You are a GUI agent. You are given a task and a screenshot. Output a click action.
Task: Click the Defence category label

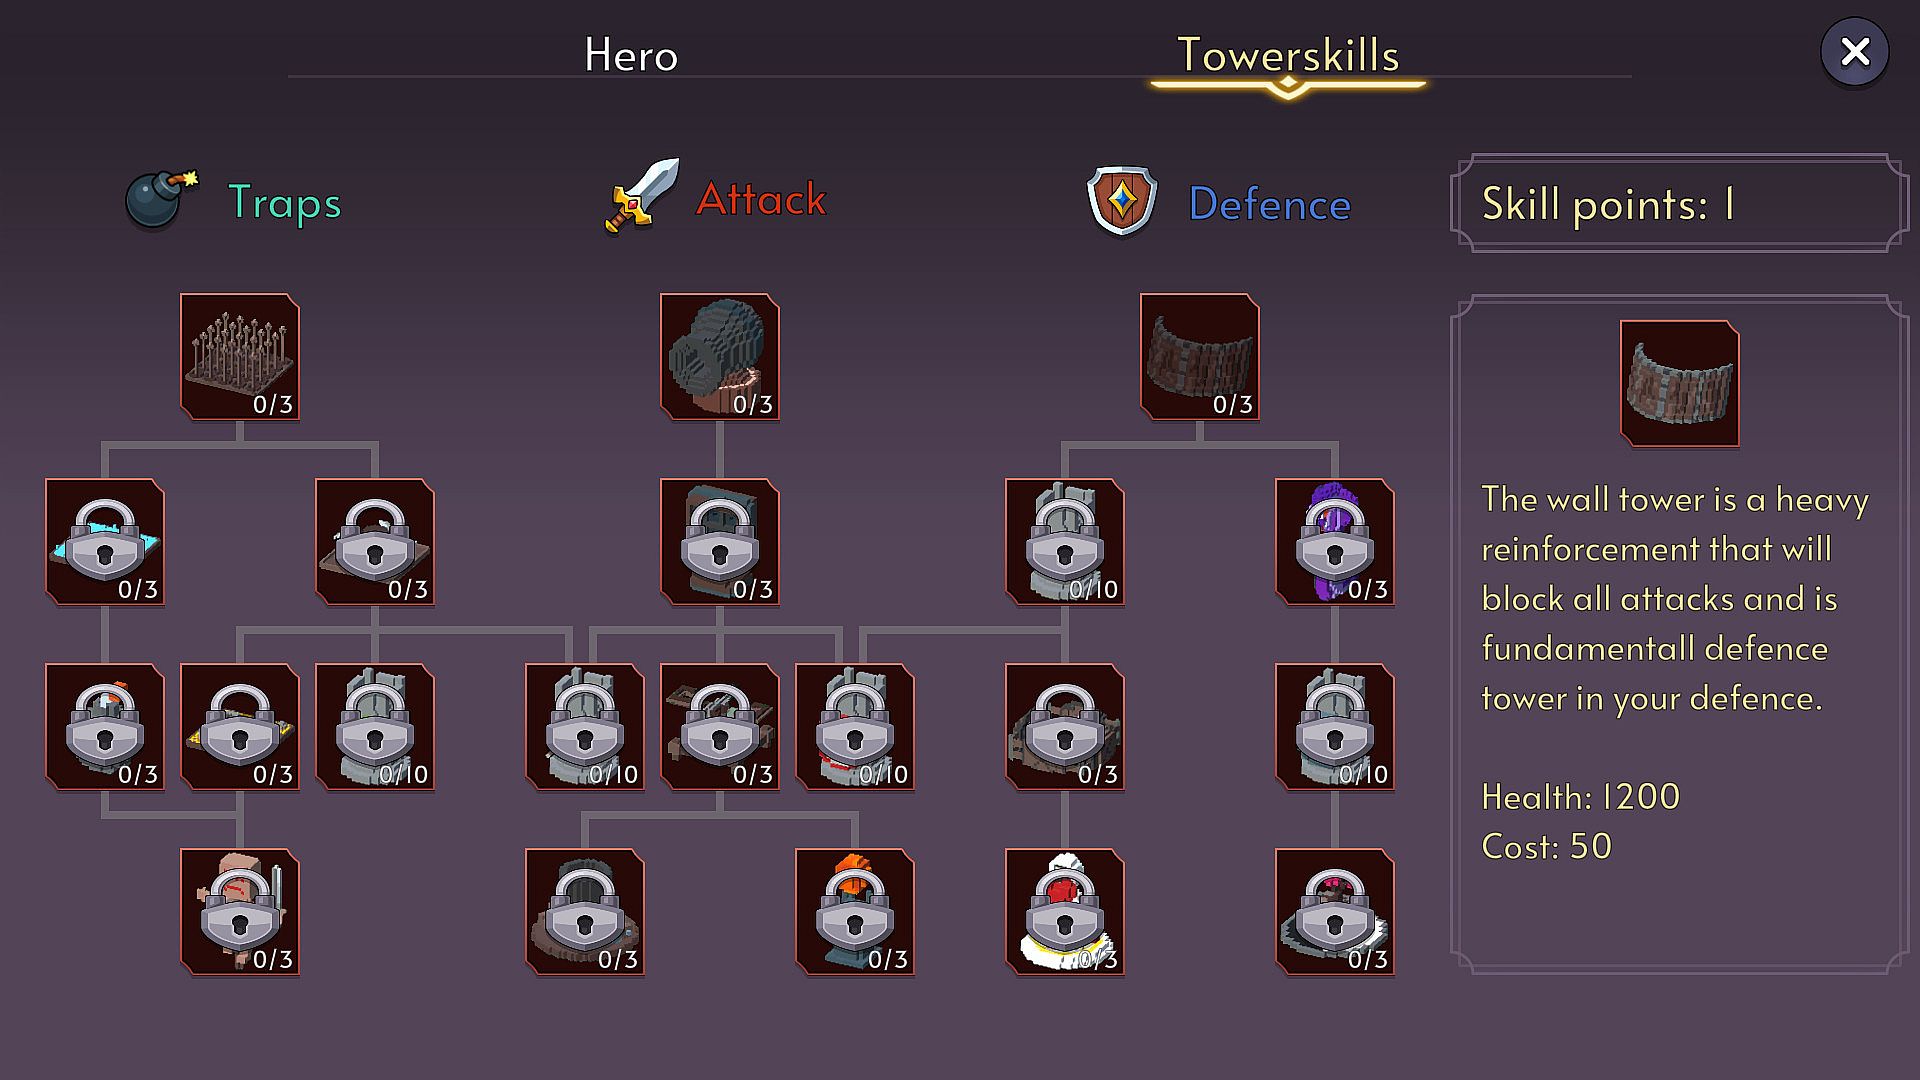tap(1270, 204)
